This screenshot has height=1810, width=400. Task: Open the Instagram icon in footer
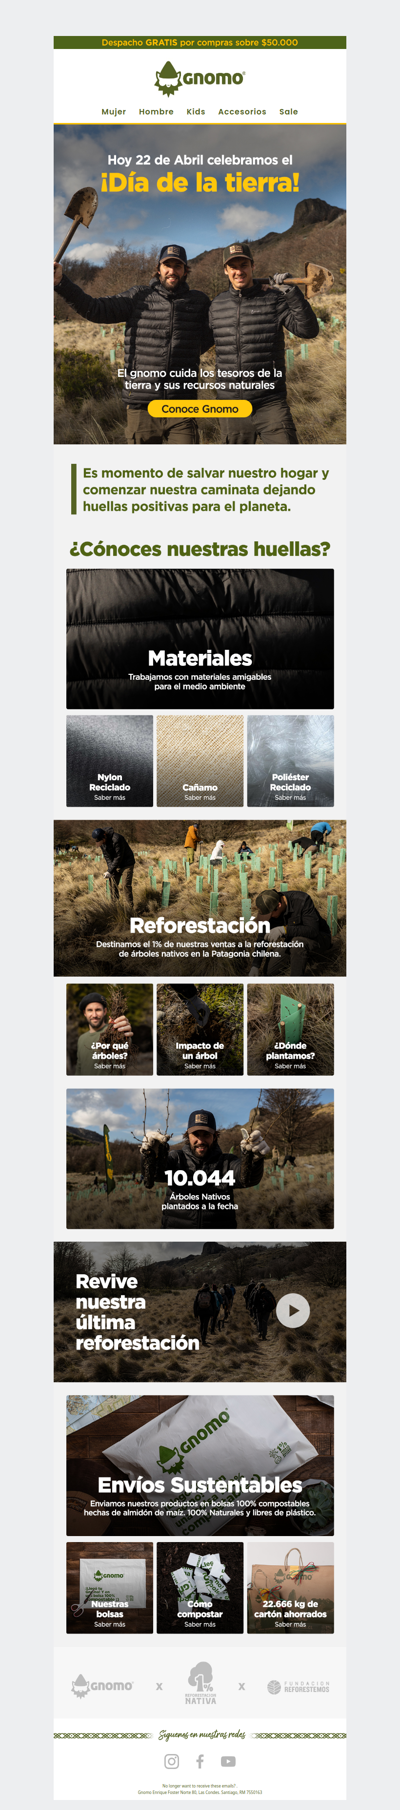click(x=171, y=1761)
